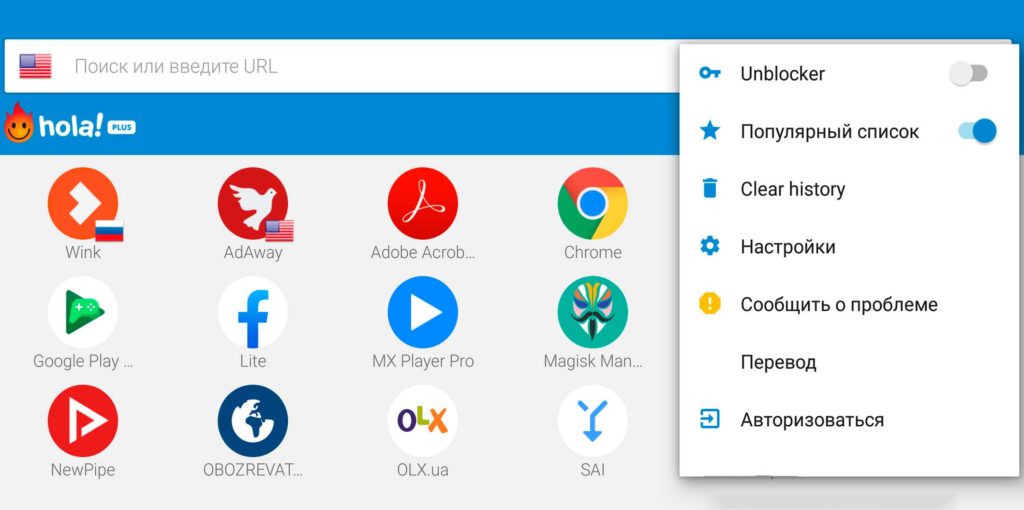Open Настройки menu entry
The width and height of the screenshot is (1024, 510).
click(849, 246)
